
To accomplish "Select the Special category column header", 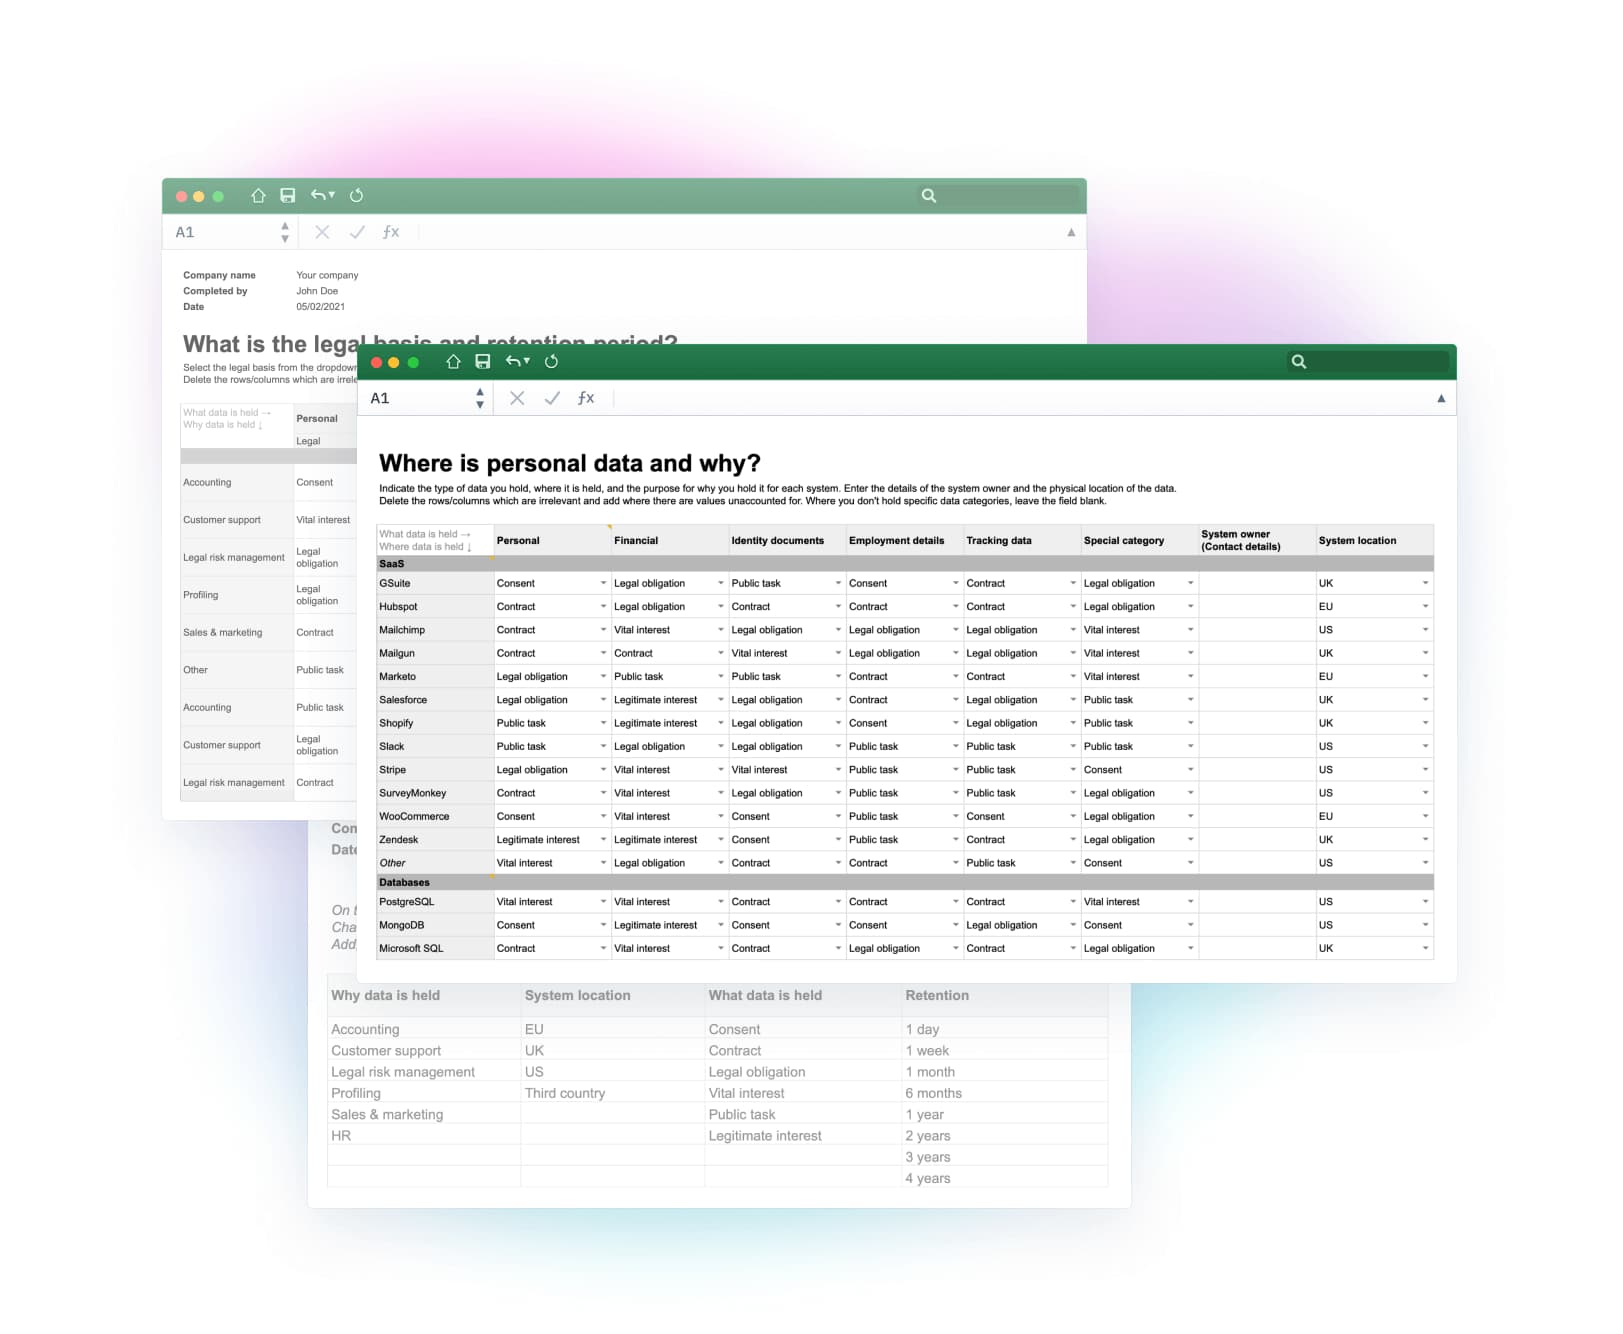I will 1140,540.
